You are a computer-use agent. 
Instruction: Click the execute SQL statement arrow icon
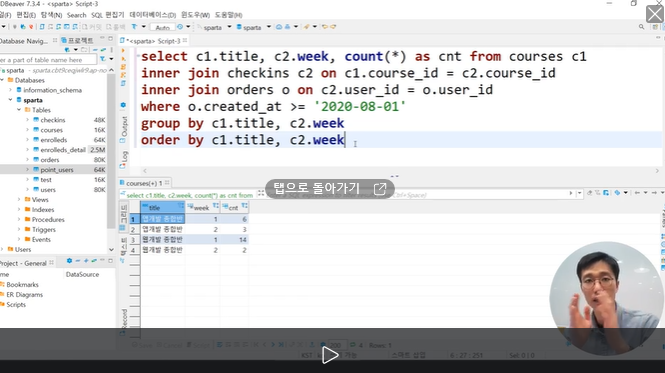tap(123, 50)
